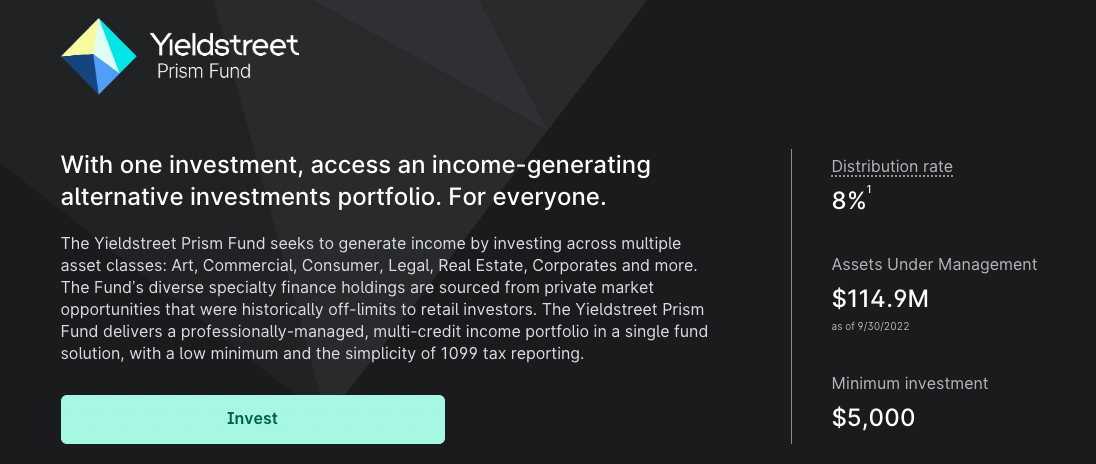Click the vertical divider beside the stats column
This screenshot has width=1096, height=464.
click(791, 295)
